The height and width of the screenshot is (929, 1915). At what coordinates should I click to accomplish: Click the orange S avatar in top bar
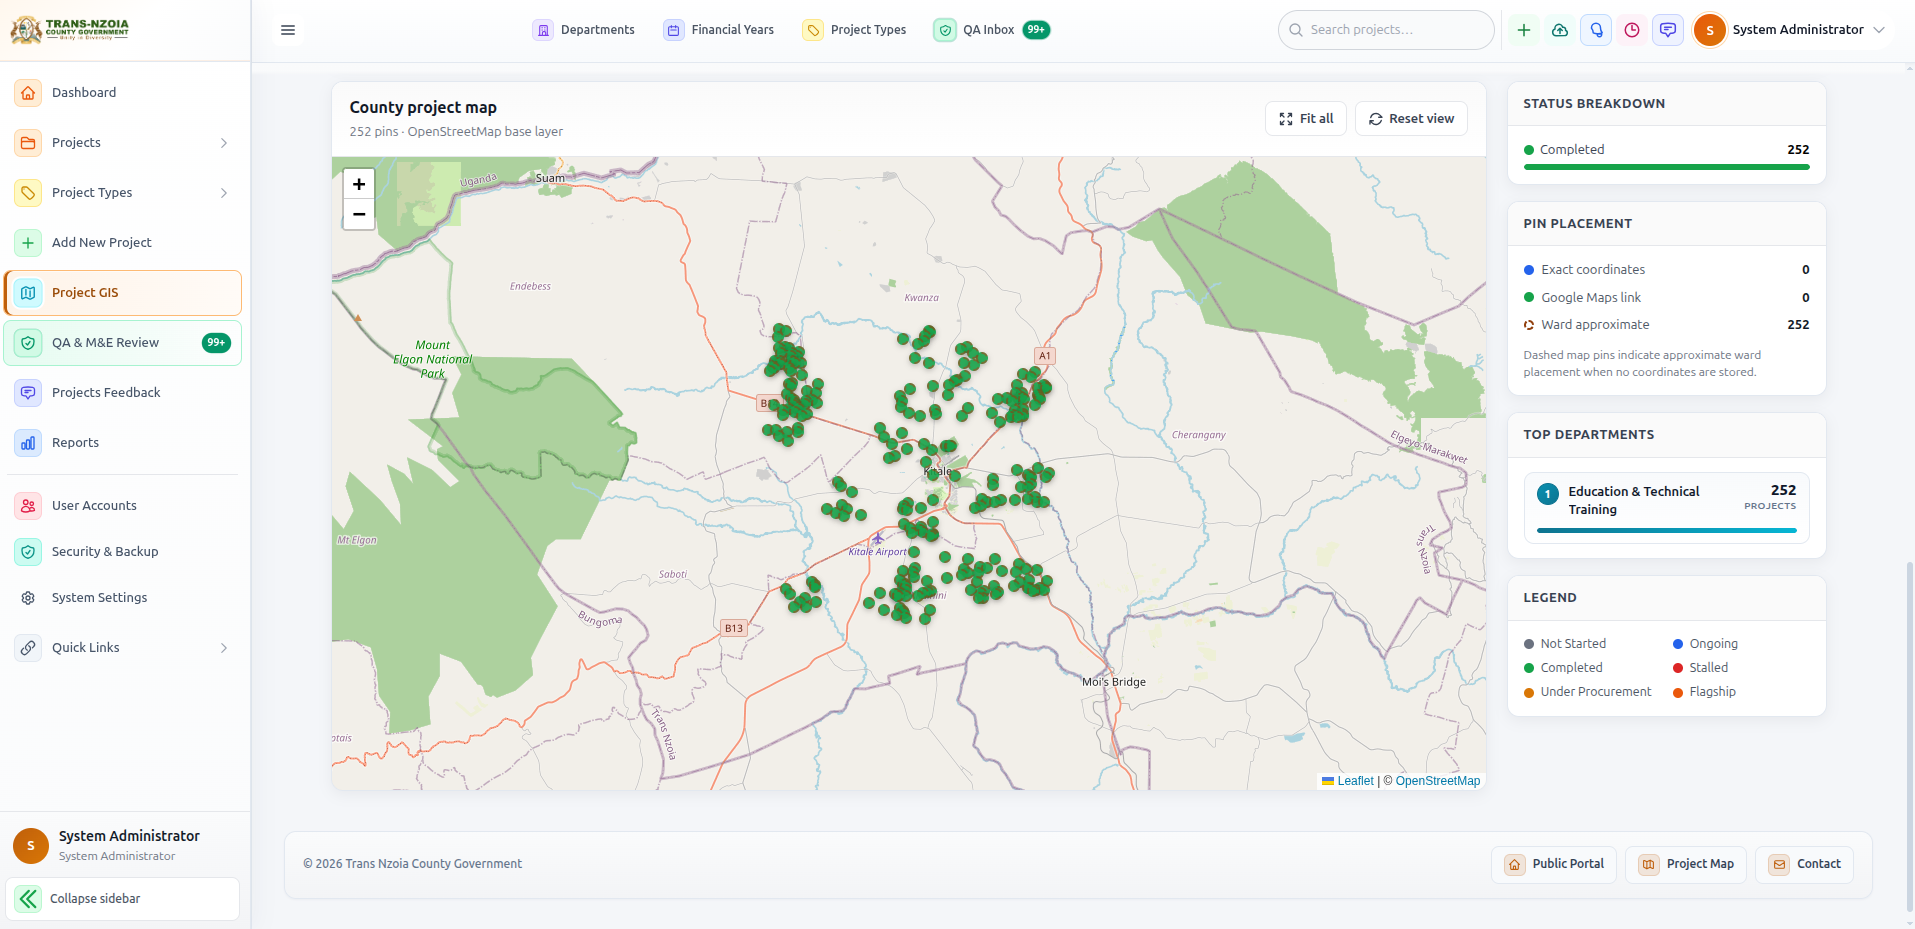[x=1710, y=30]
